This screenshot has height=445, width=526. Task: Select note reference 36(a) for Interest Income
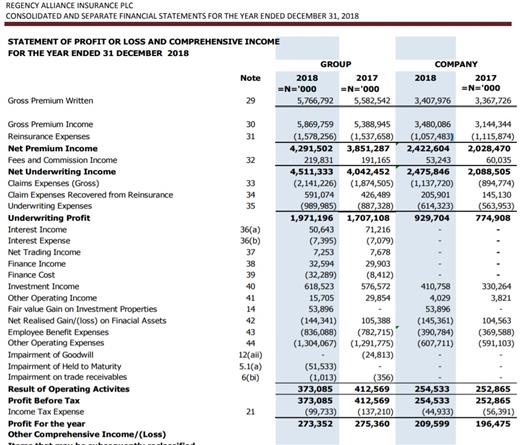click(250, 230)
